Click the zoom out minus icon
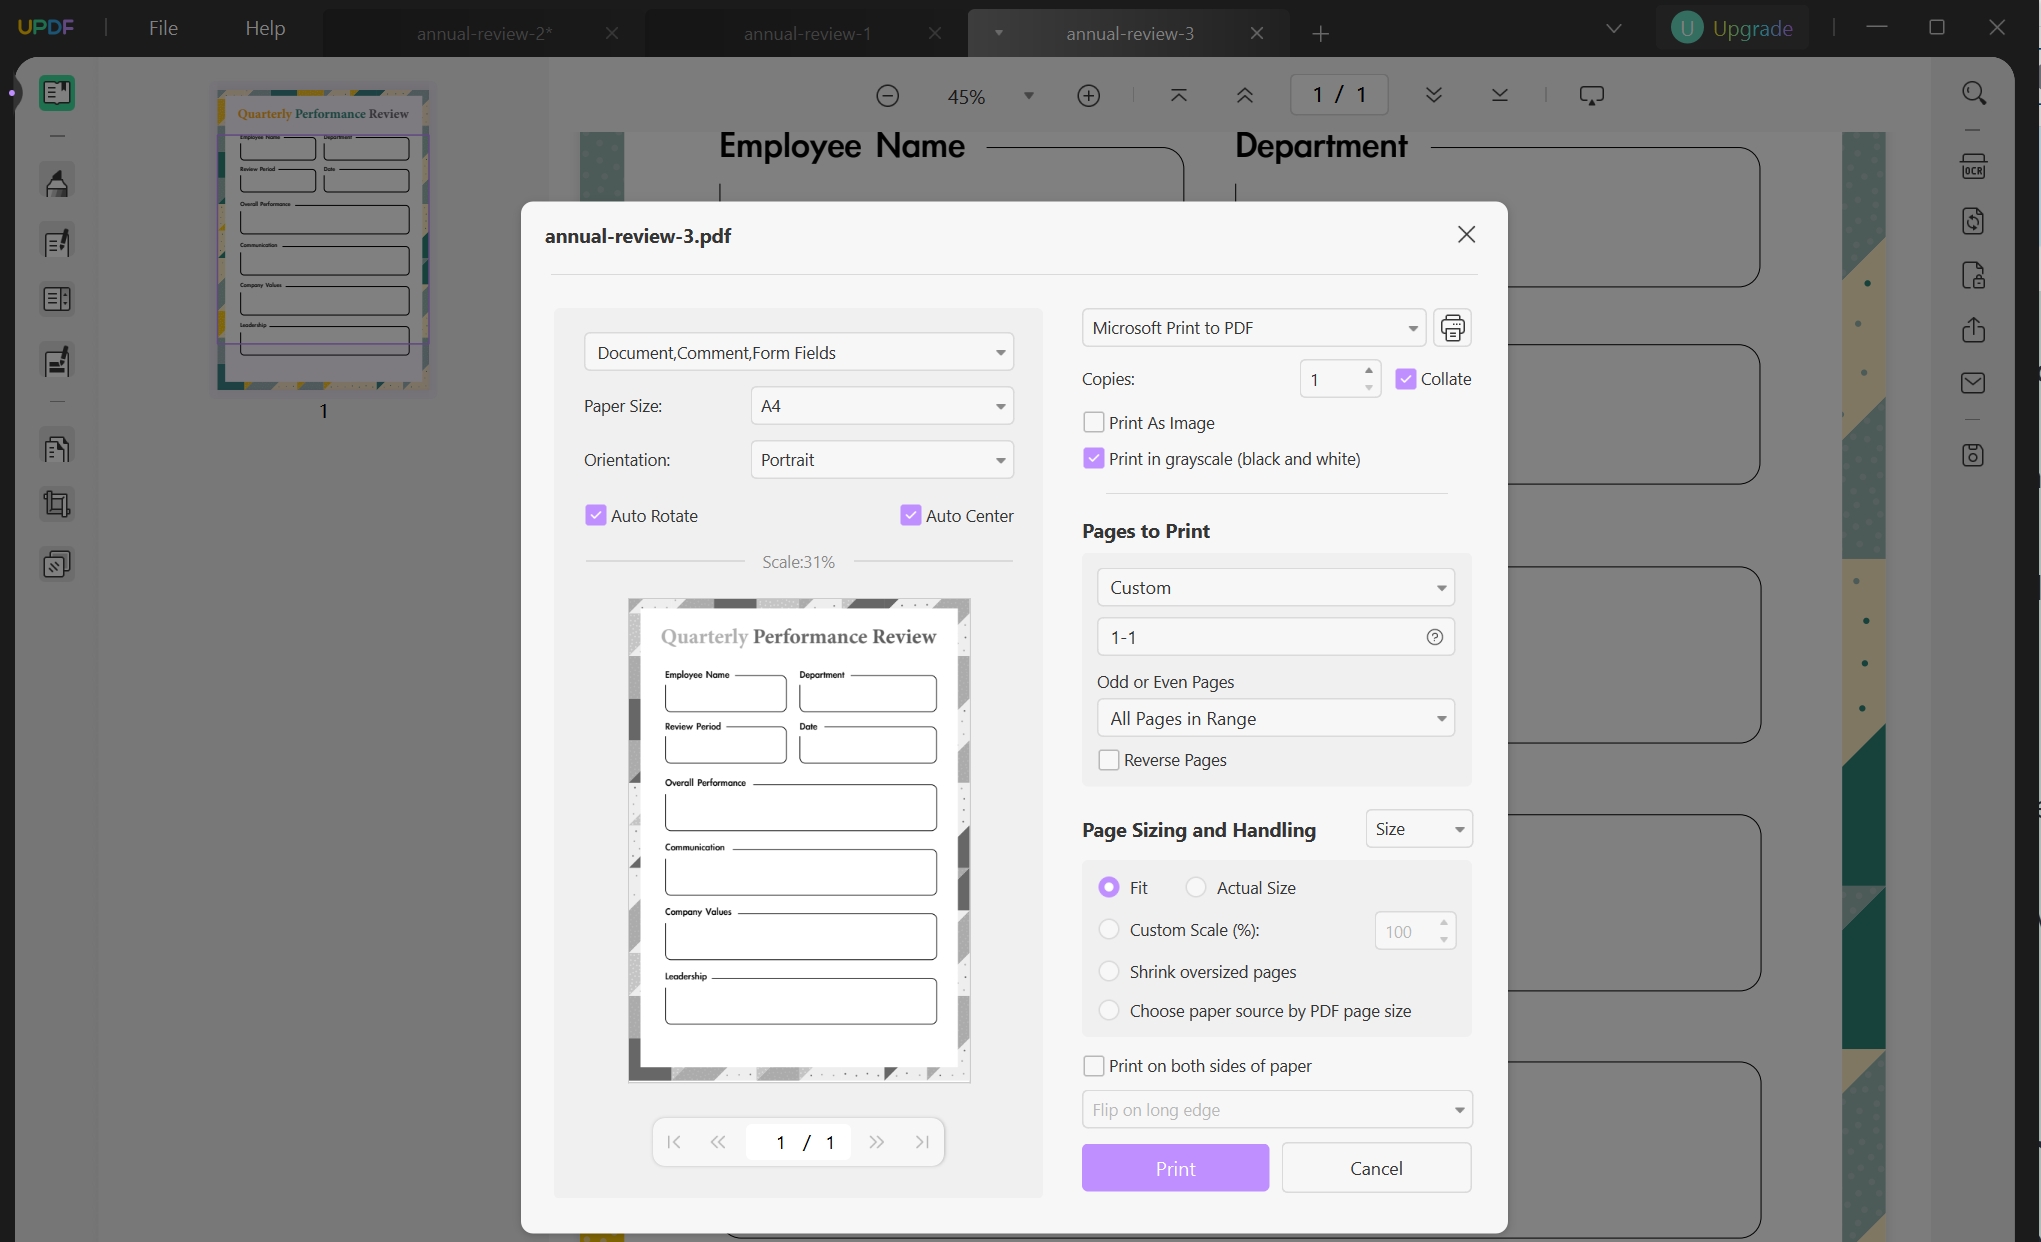2041x1242 pixels. point(887,96)
